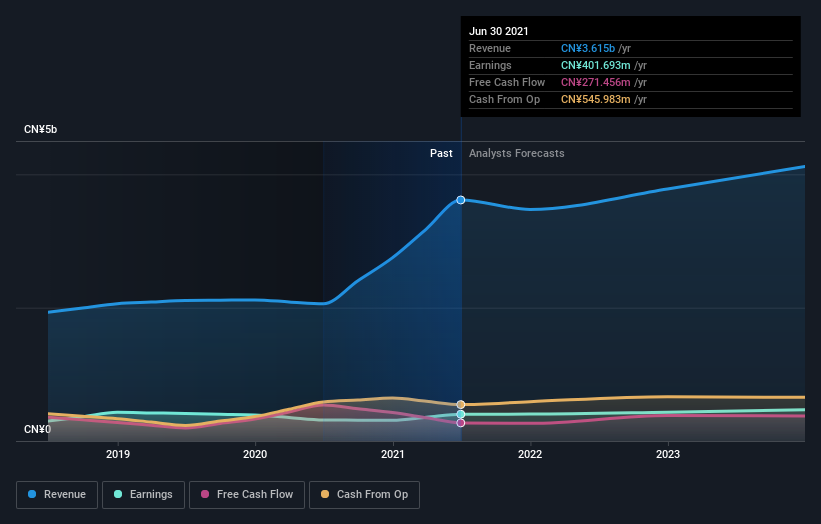
Task: Click the teal Earnings legend dot
Action: 118,494
